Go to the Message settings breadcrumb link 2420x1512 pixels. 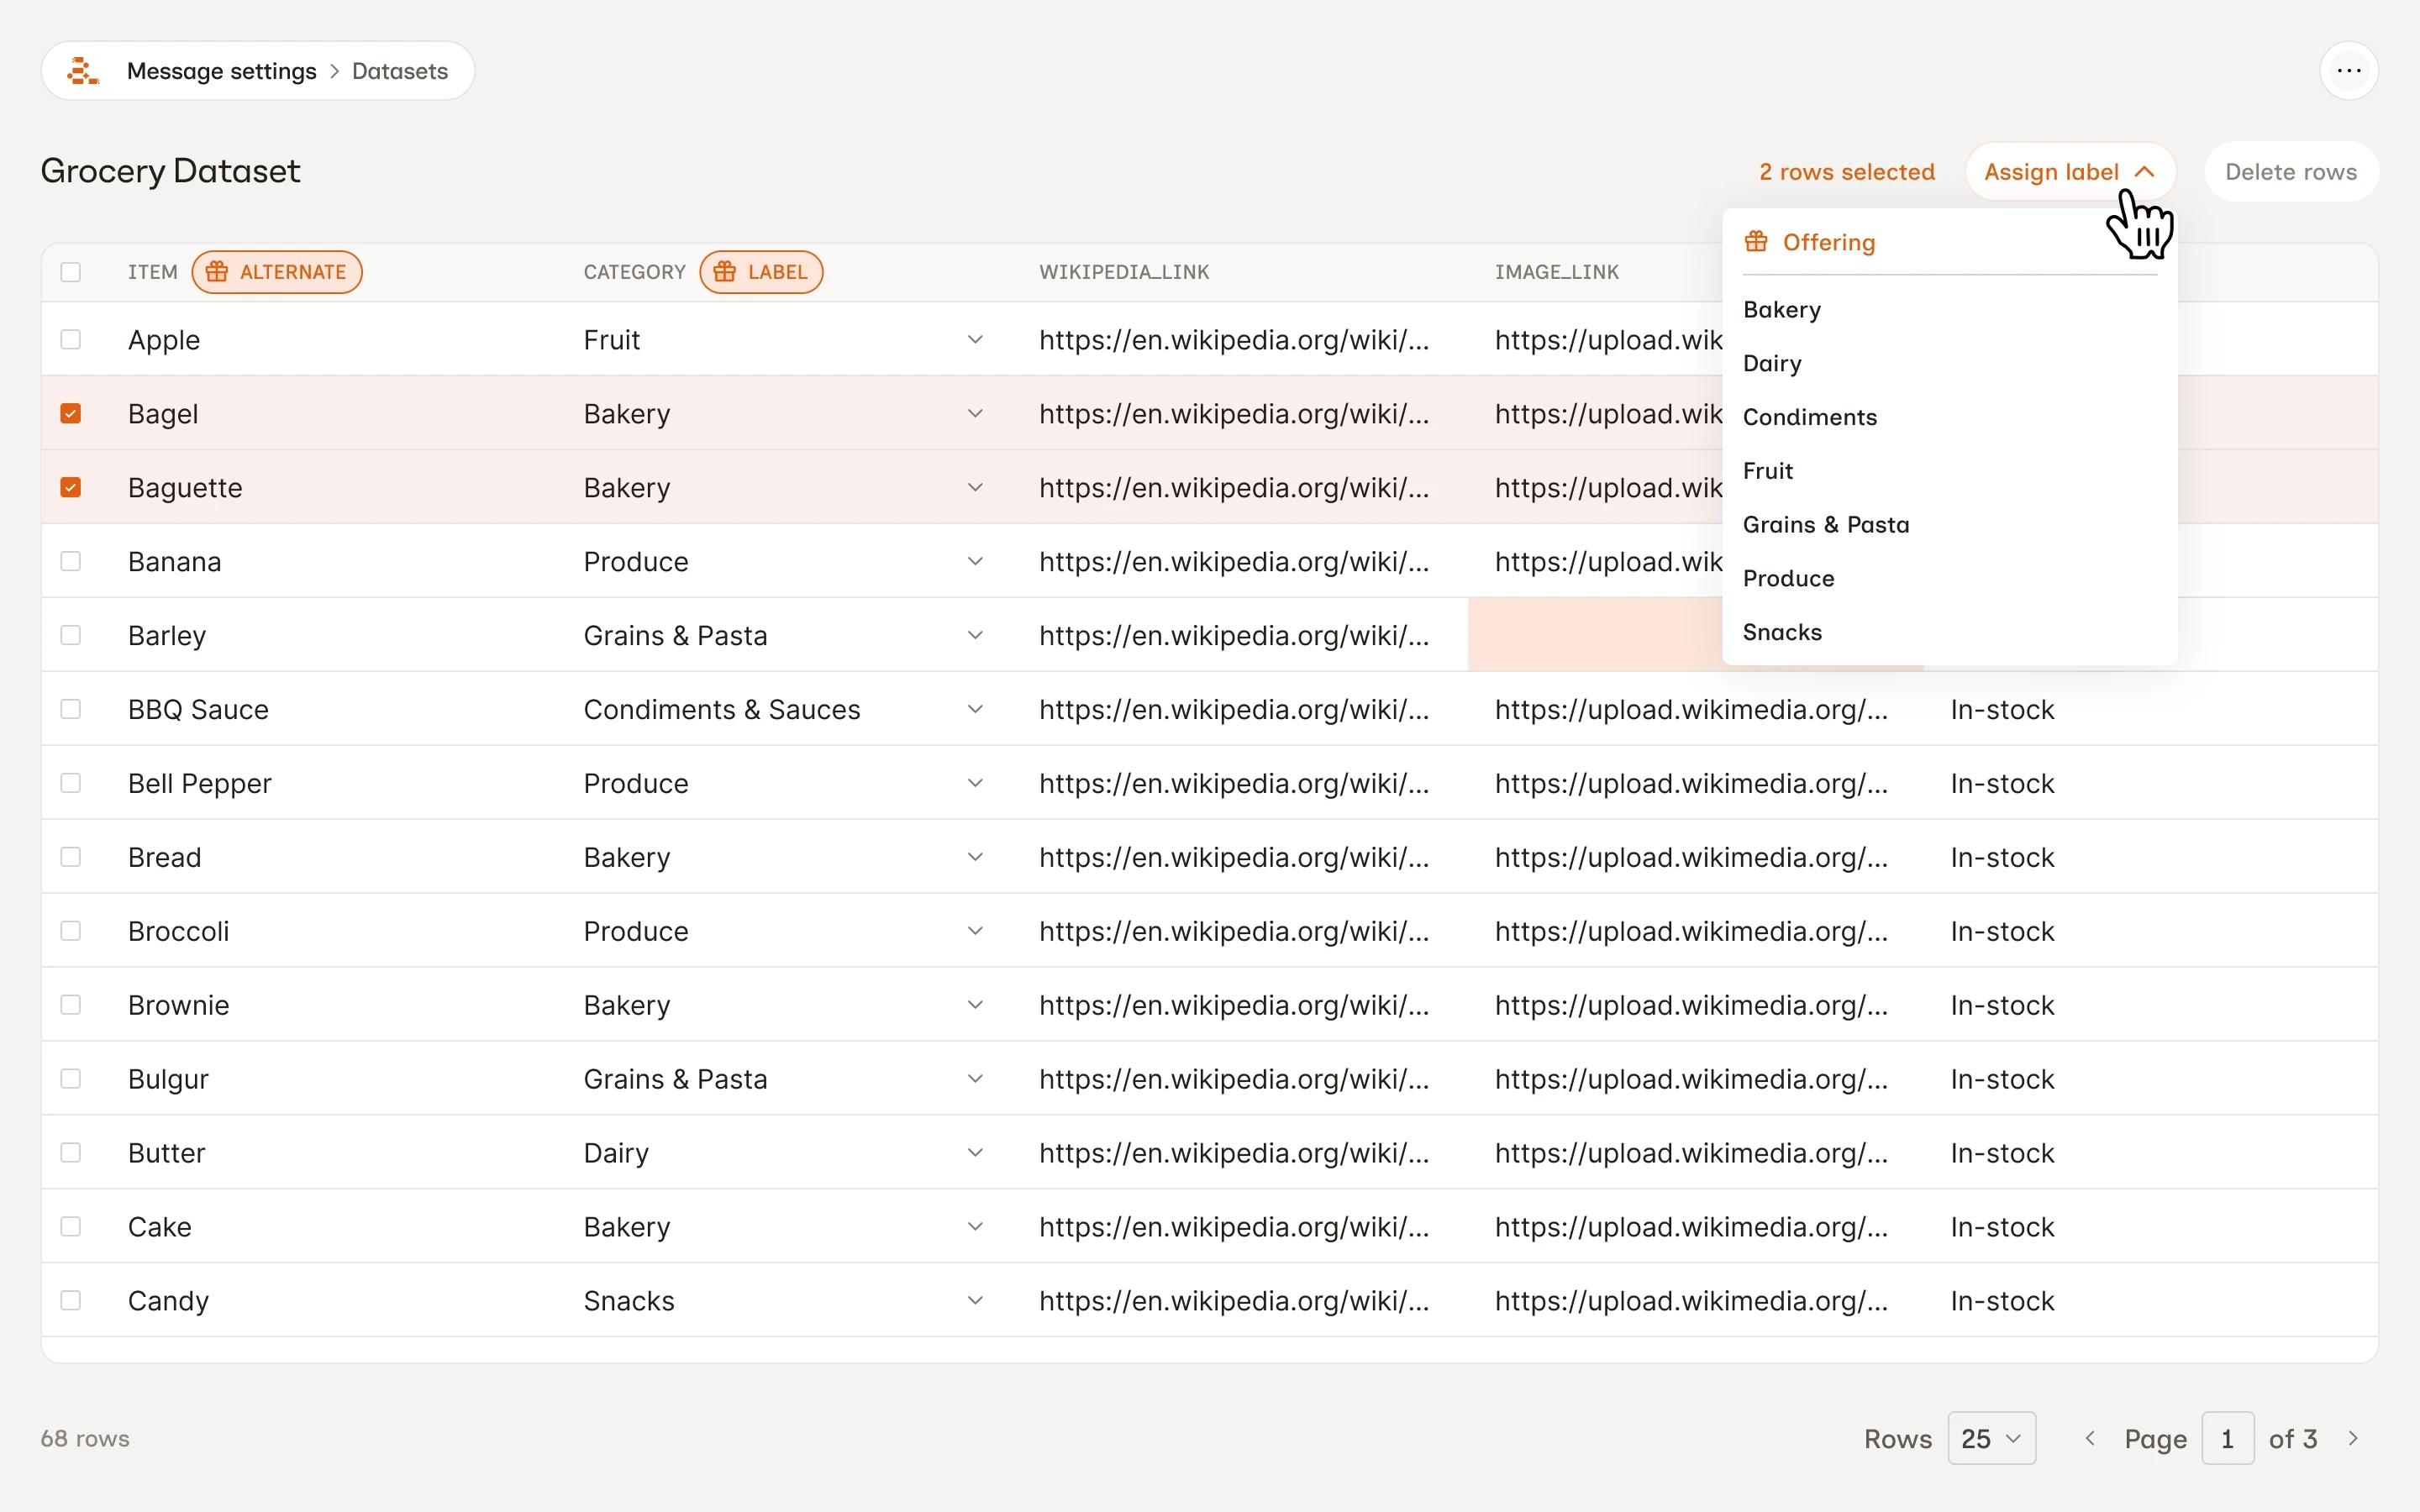[x=221, y=71]
